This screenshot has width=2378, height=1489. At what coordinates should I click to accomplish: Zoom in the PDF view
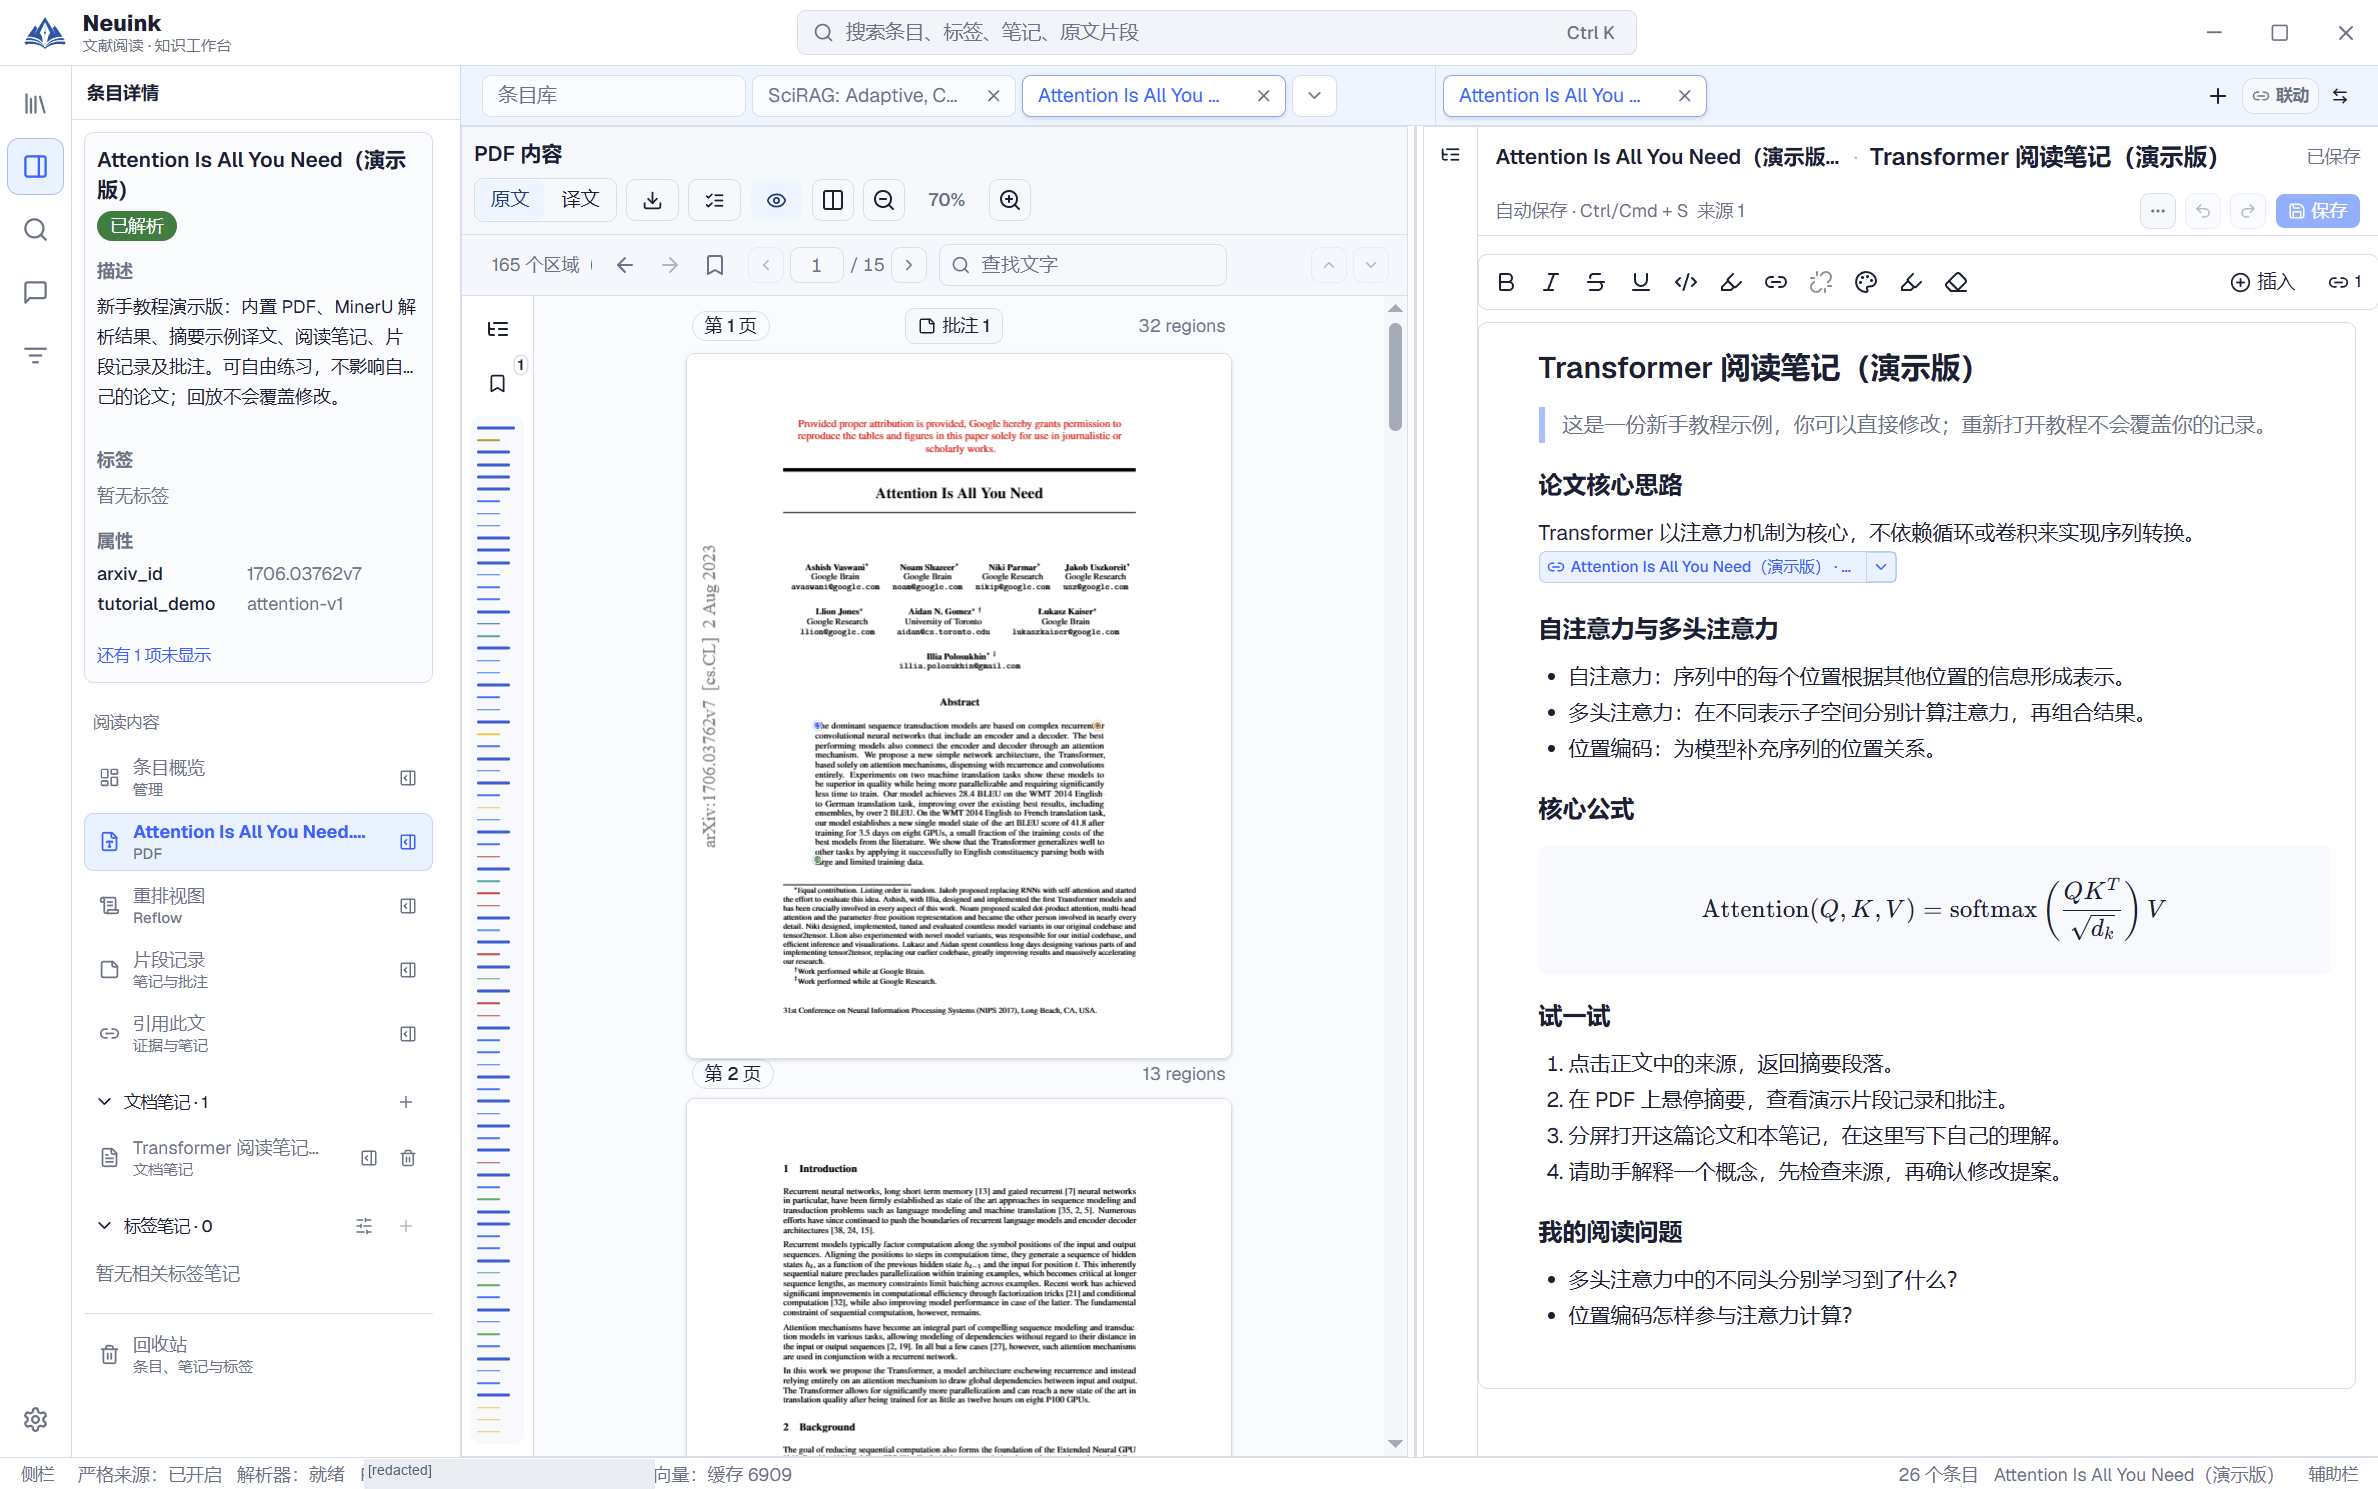point(1010,200)
